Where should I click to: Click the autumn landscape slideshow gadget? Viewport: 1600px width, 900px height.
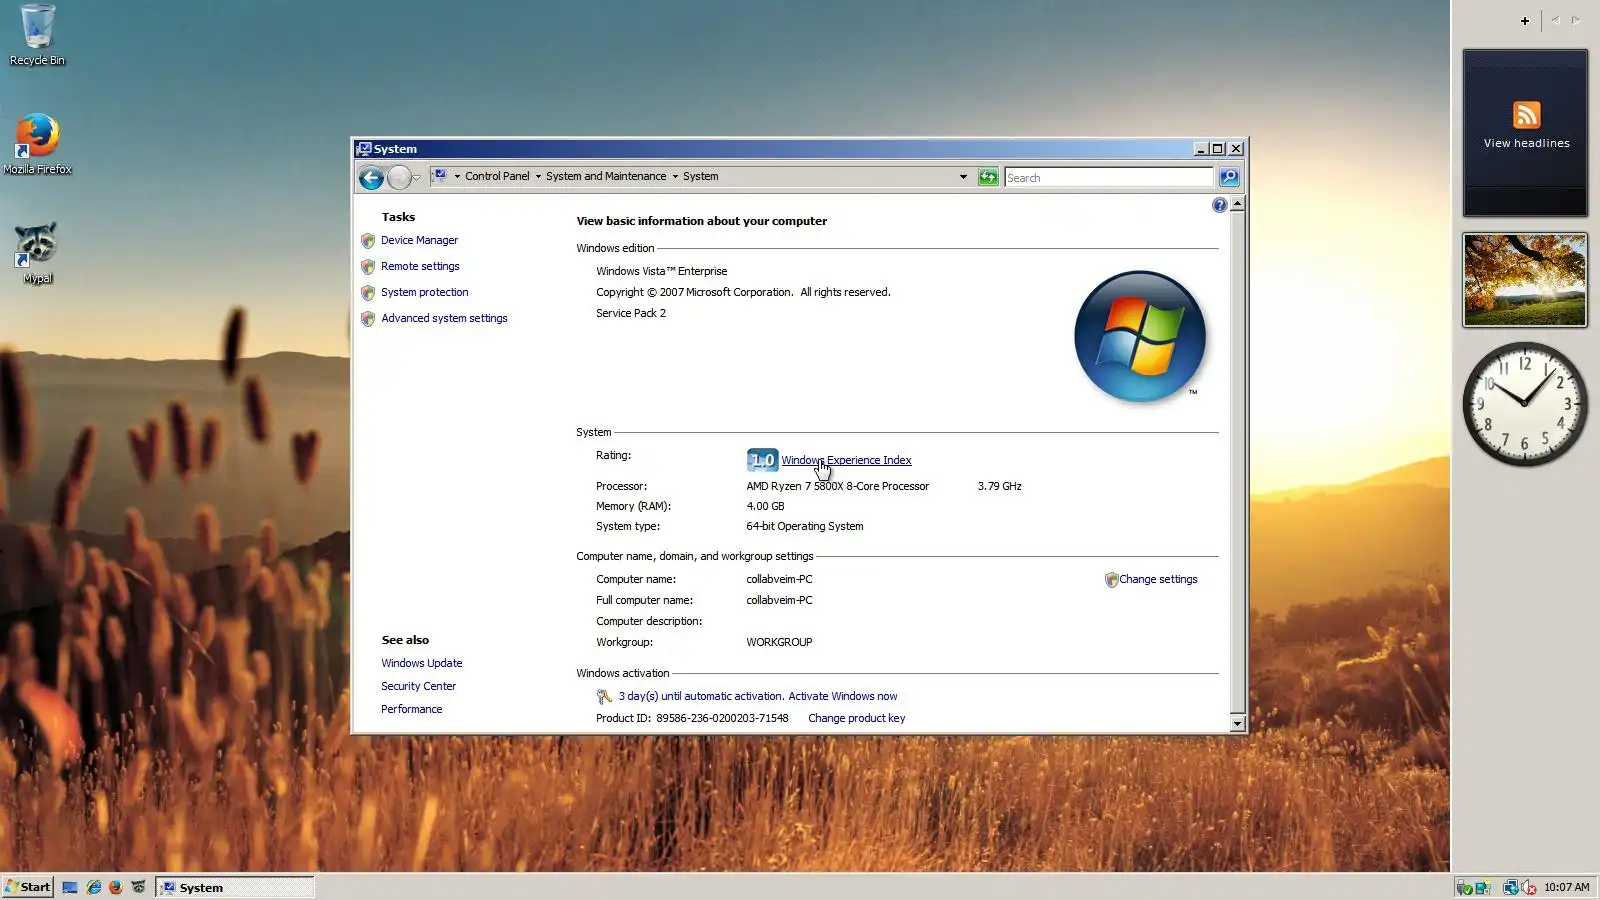coord(1525,280)
